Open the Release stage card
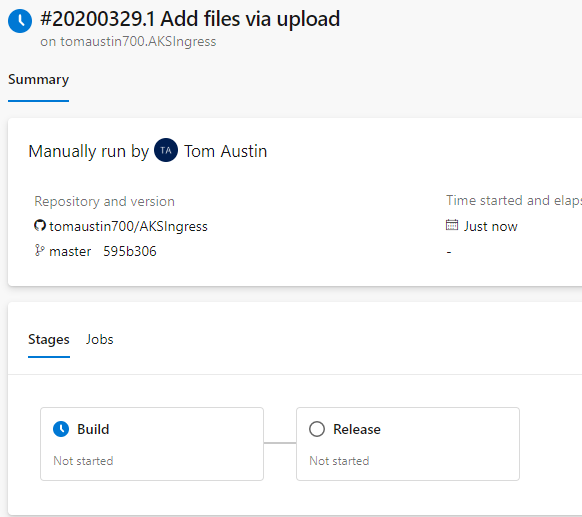Viewport: 582px width, 517px height. (408, 444)
